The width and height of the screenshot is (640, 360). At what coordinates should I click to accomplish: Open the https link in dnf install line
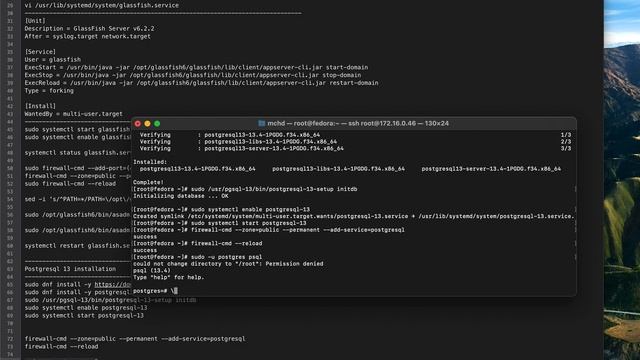113,284
